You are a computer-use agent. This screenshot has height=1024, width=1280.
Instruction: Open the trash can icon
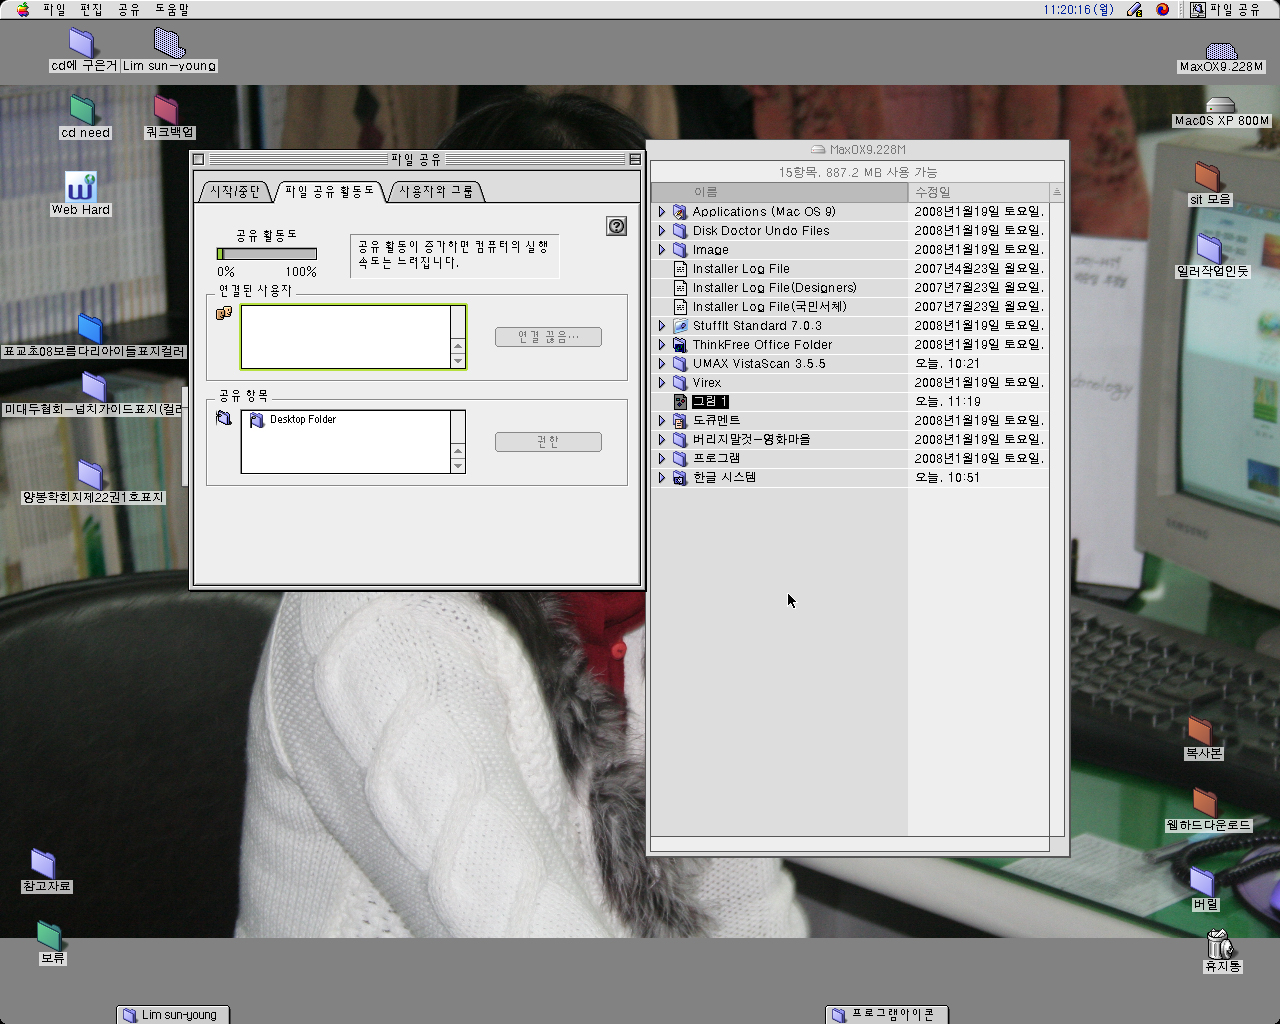pos(1219,944)
